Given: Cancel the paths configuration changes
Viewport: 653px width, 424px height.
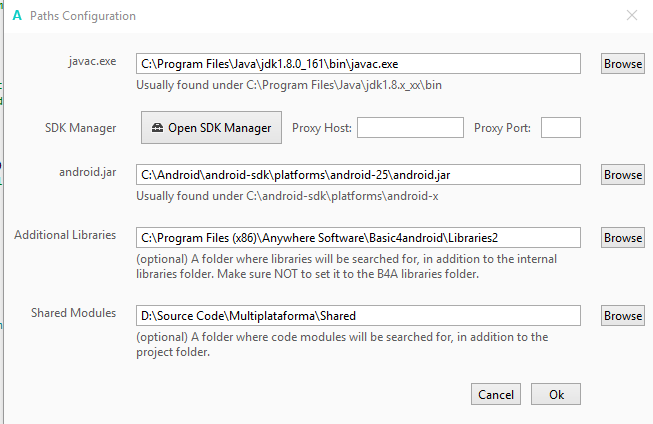Looking at the screenshot, I should click(496, 395).
